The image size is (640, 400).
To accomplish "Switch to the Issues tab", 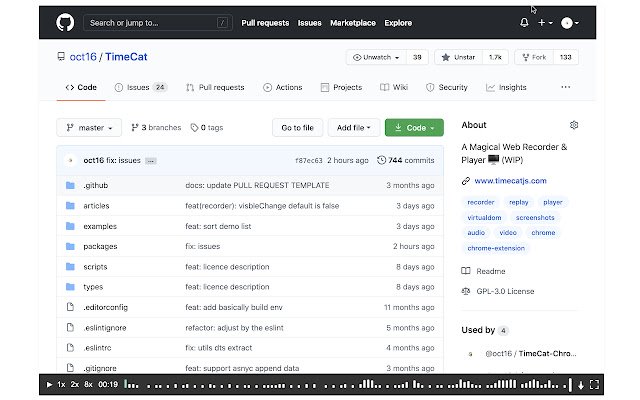I will [141, 87].
